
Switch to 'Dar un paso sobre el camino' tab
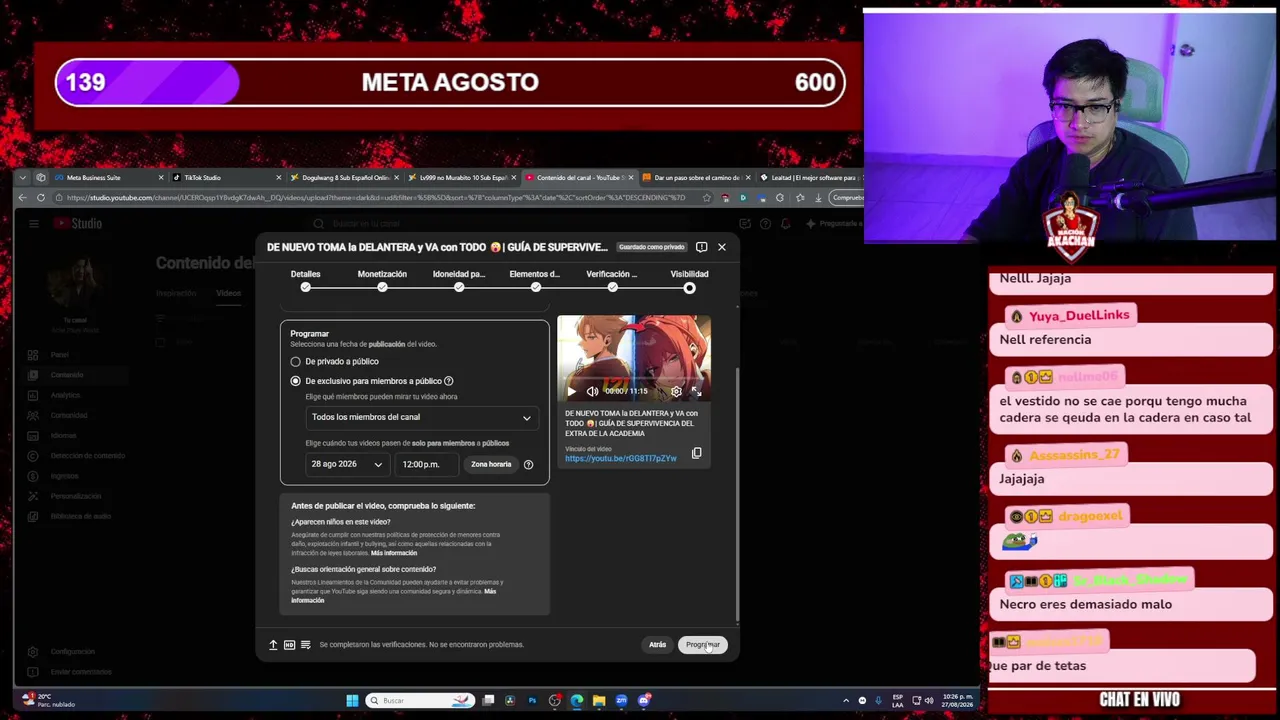point(696,178)
